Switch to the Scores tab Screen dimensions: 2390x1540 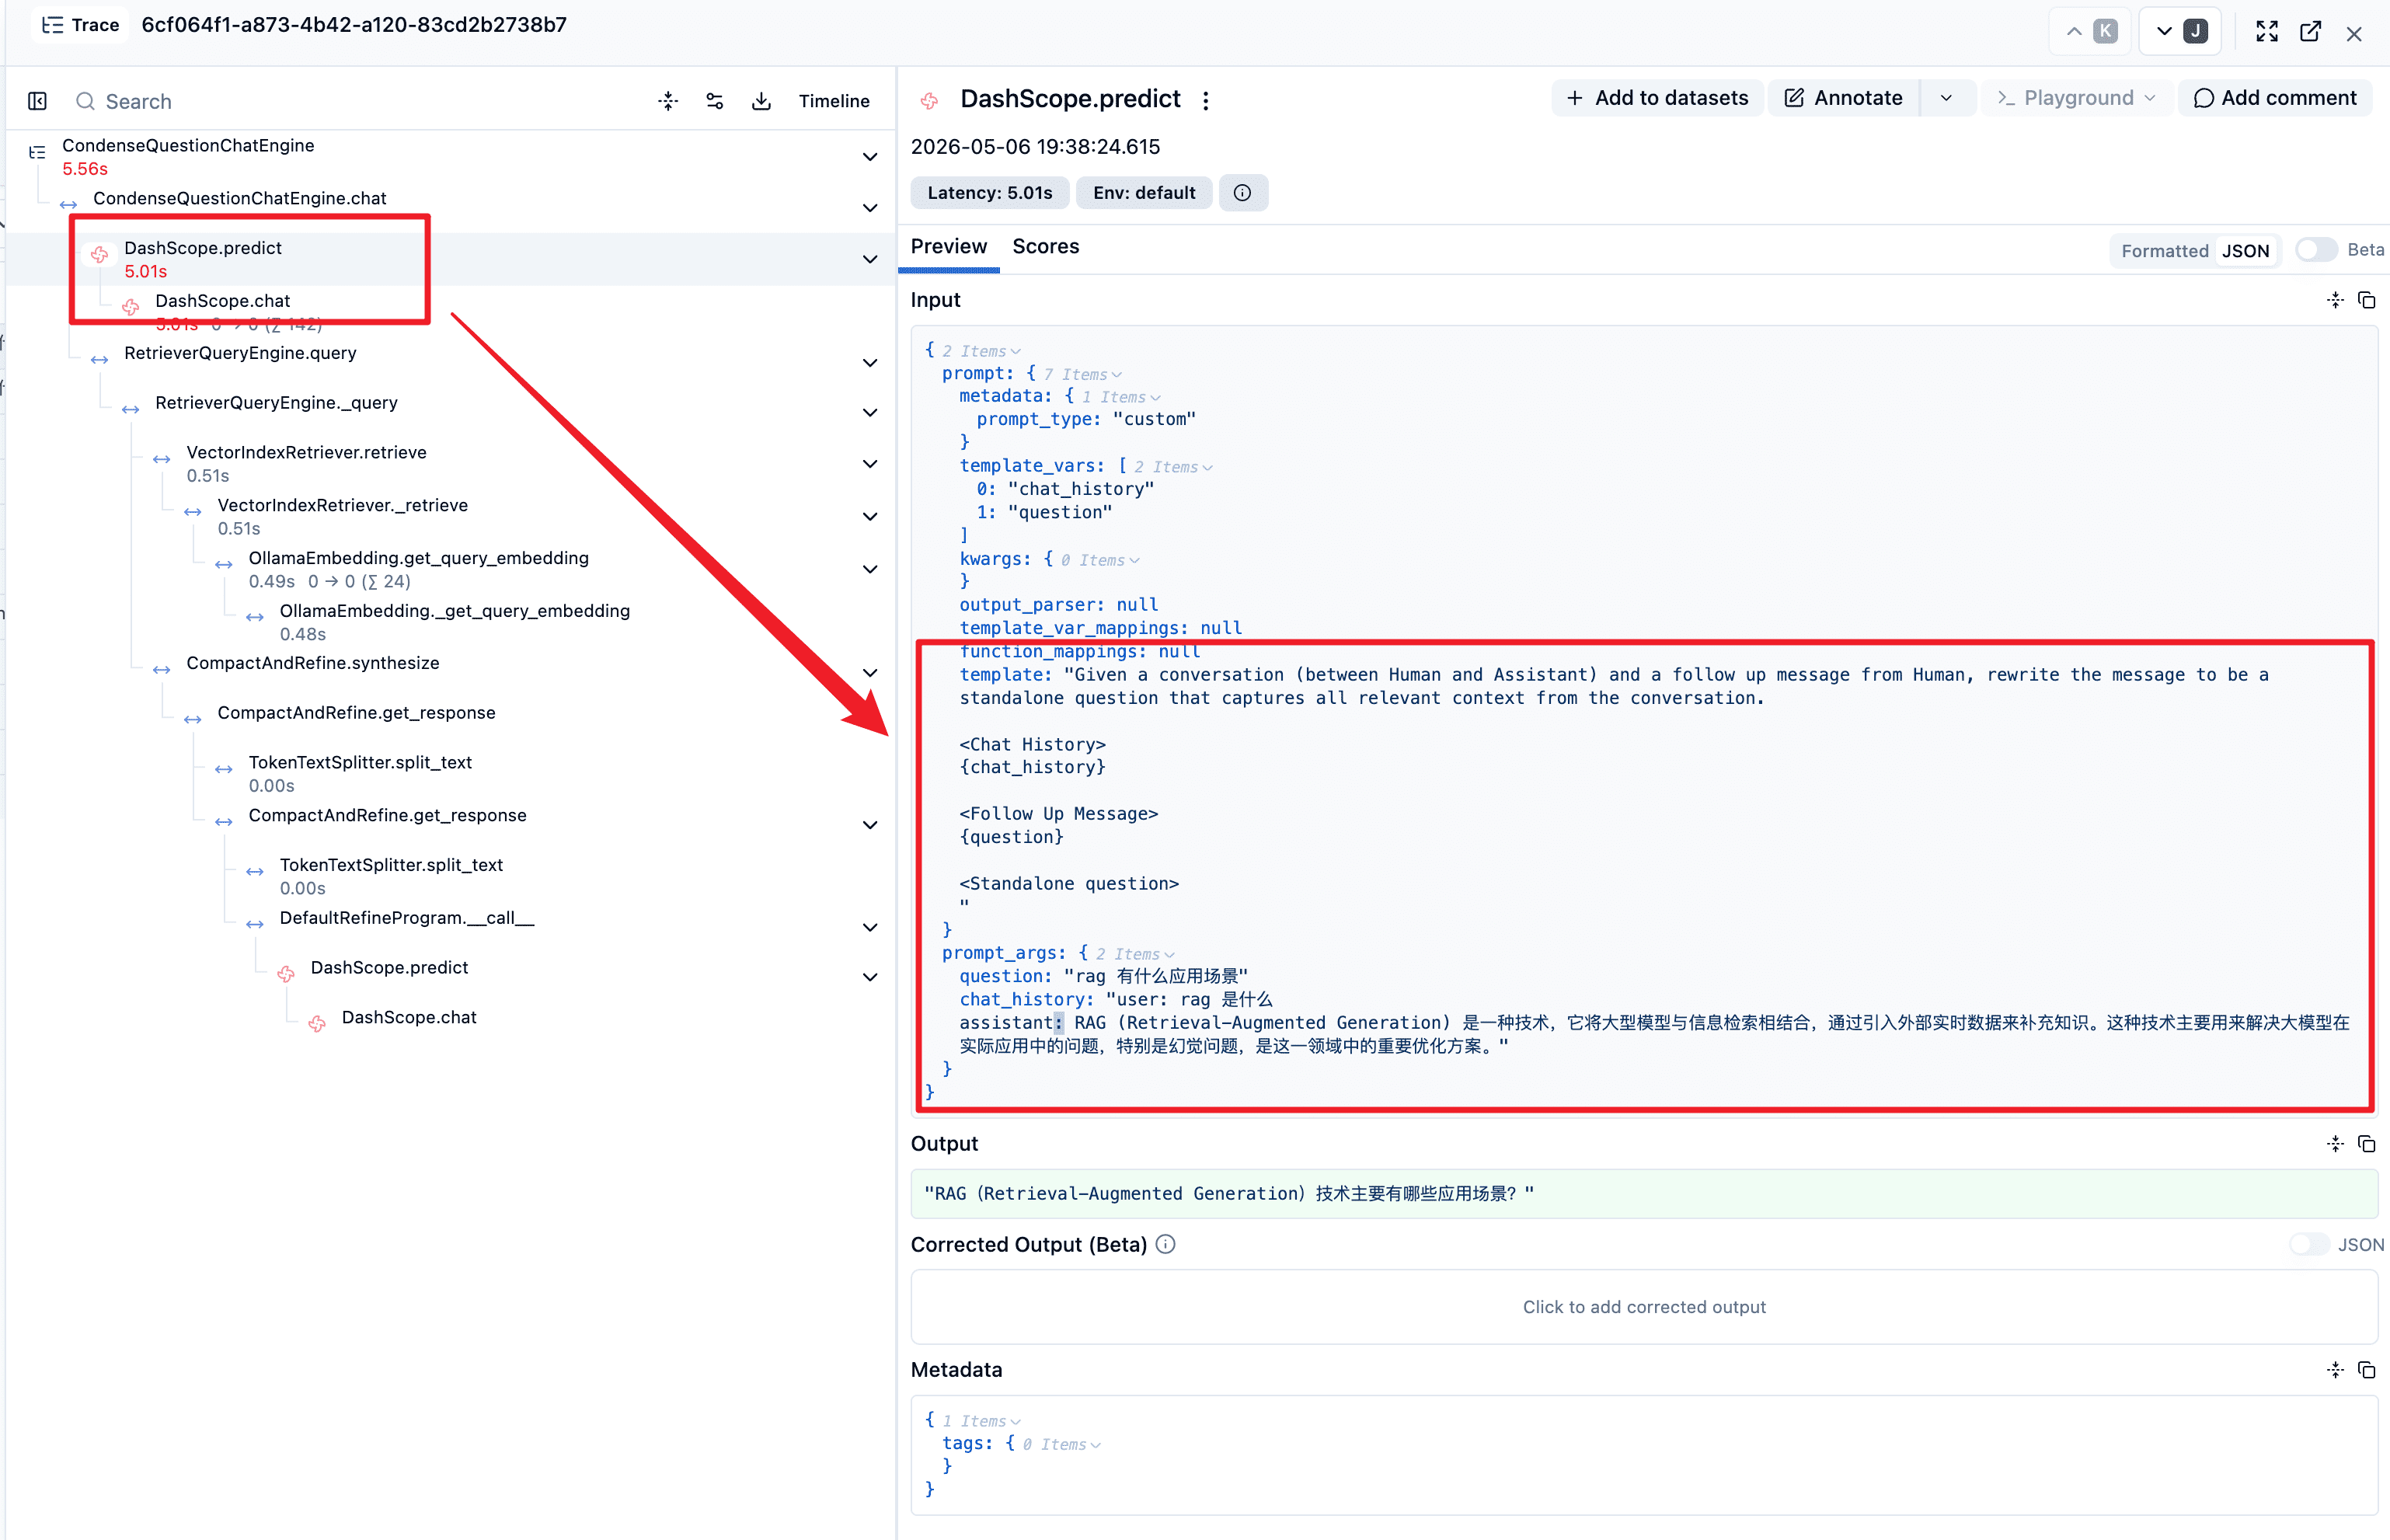[x=1045, y=247]
